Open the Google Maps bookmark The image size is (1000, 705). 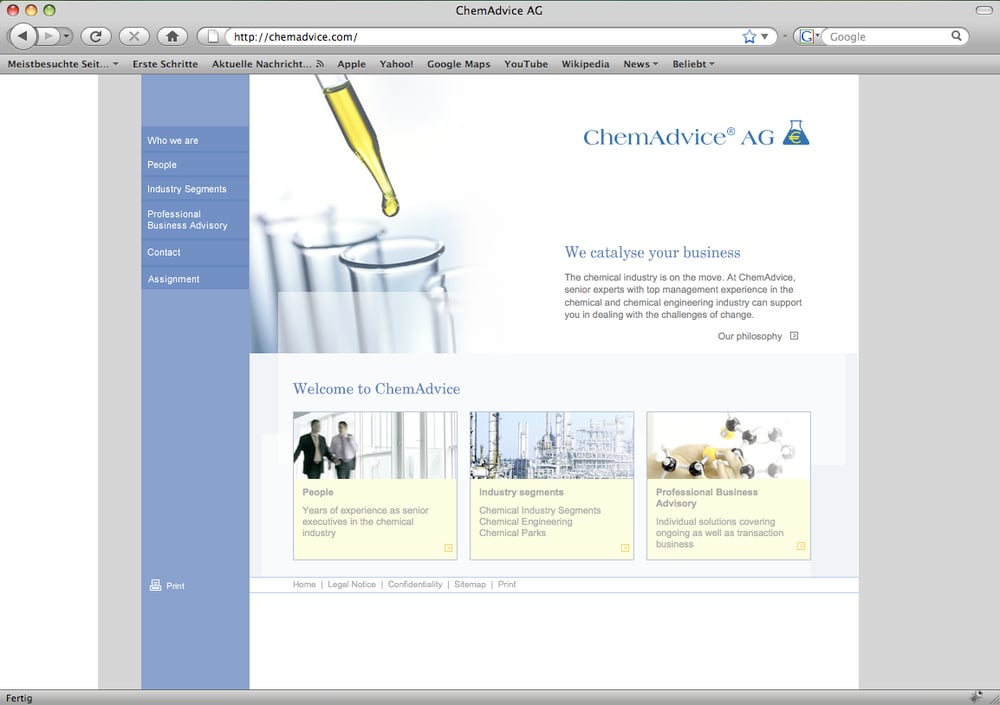point(459,64)
